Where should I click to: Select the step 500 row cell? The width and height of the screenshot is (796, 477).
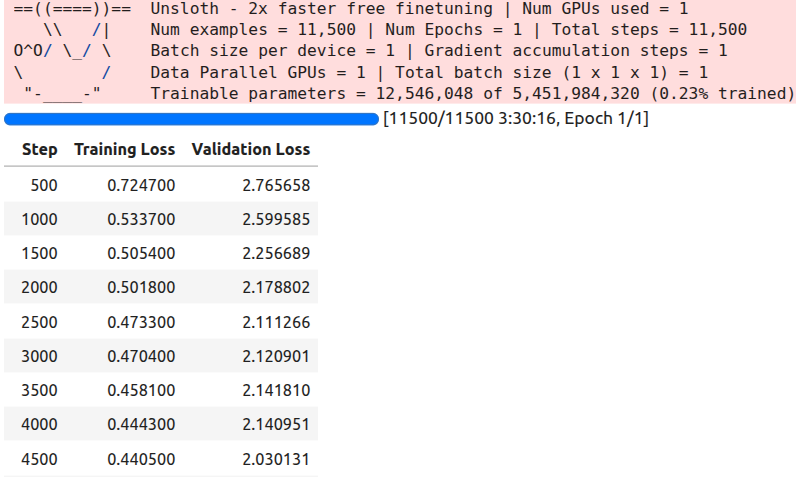44,185
